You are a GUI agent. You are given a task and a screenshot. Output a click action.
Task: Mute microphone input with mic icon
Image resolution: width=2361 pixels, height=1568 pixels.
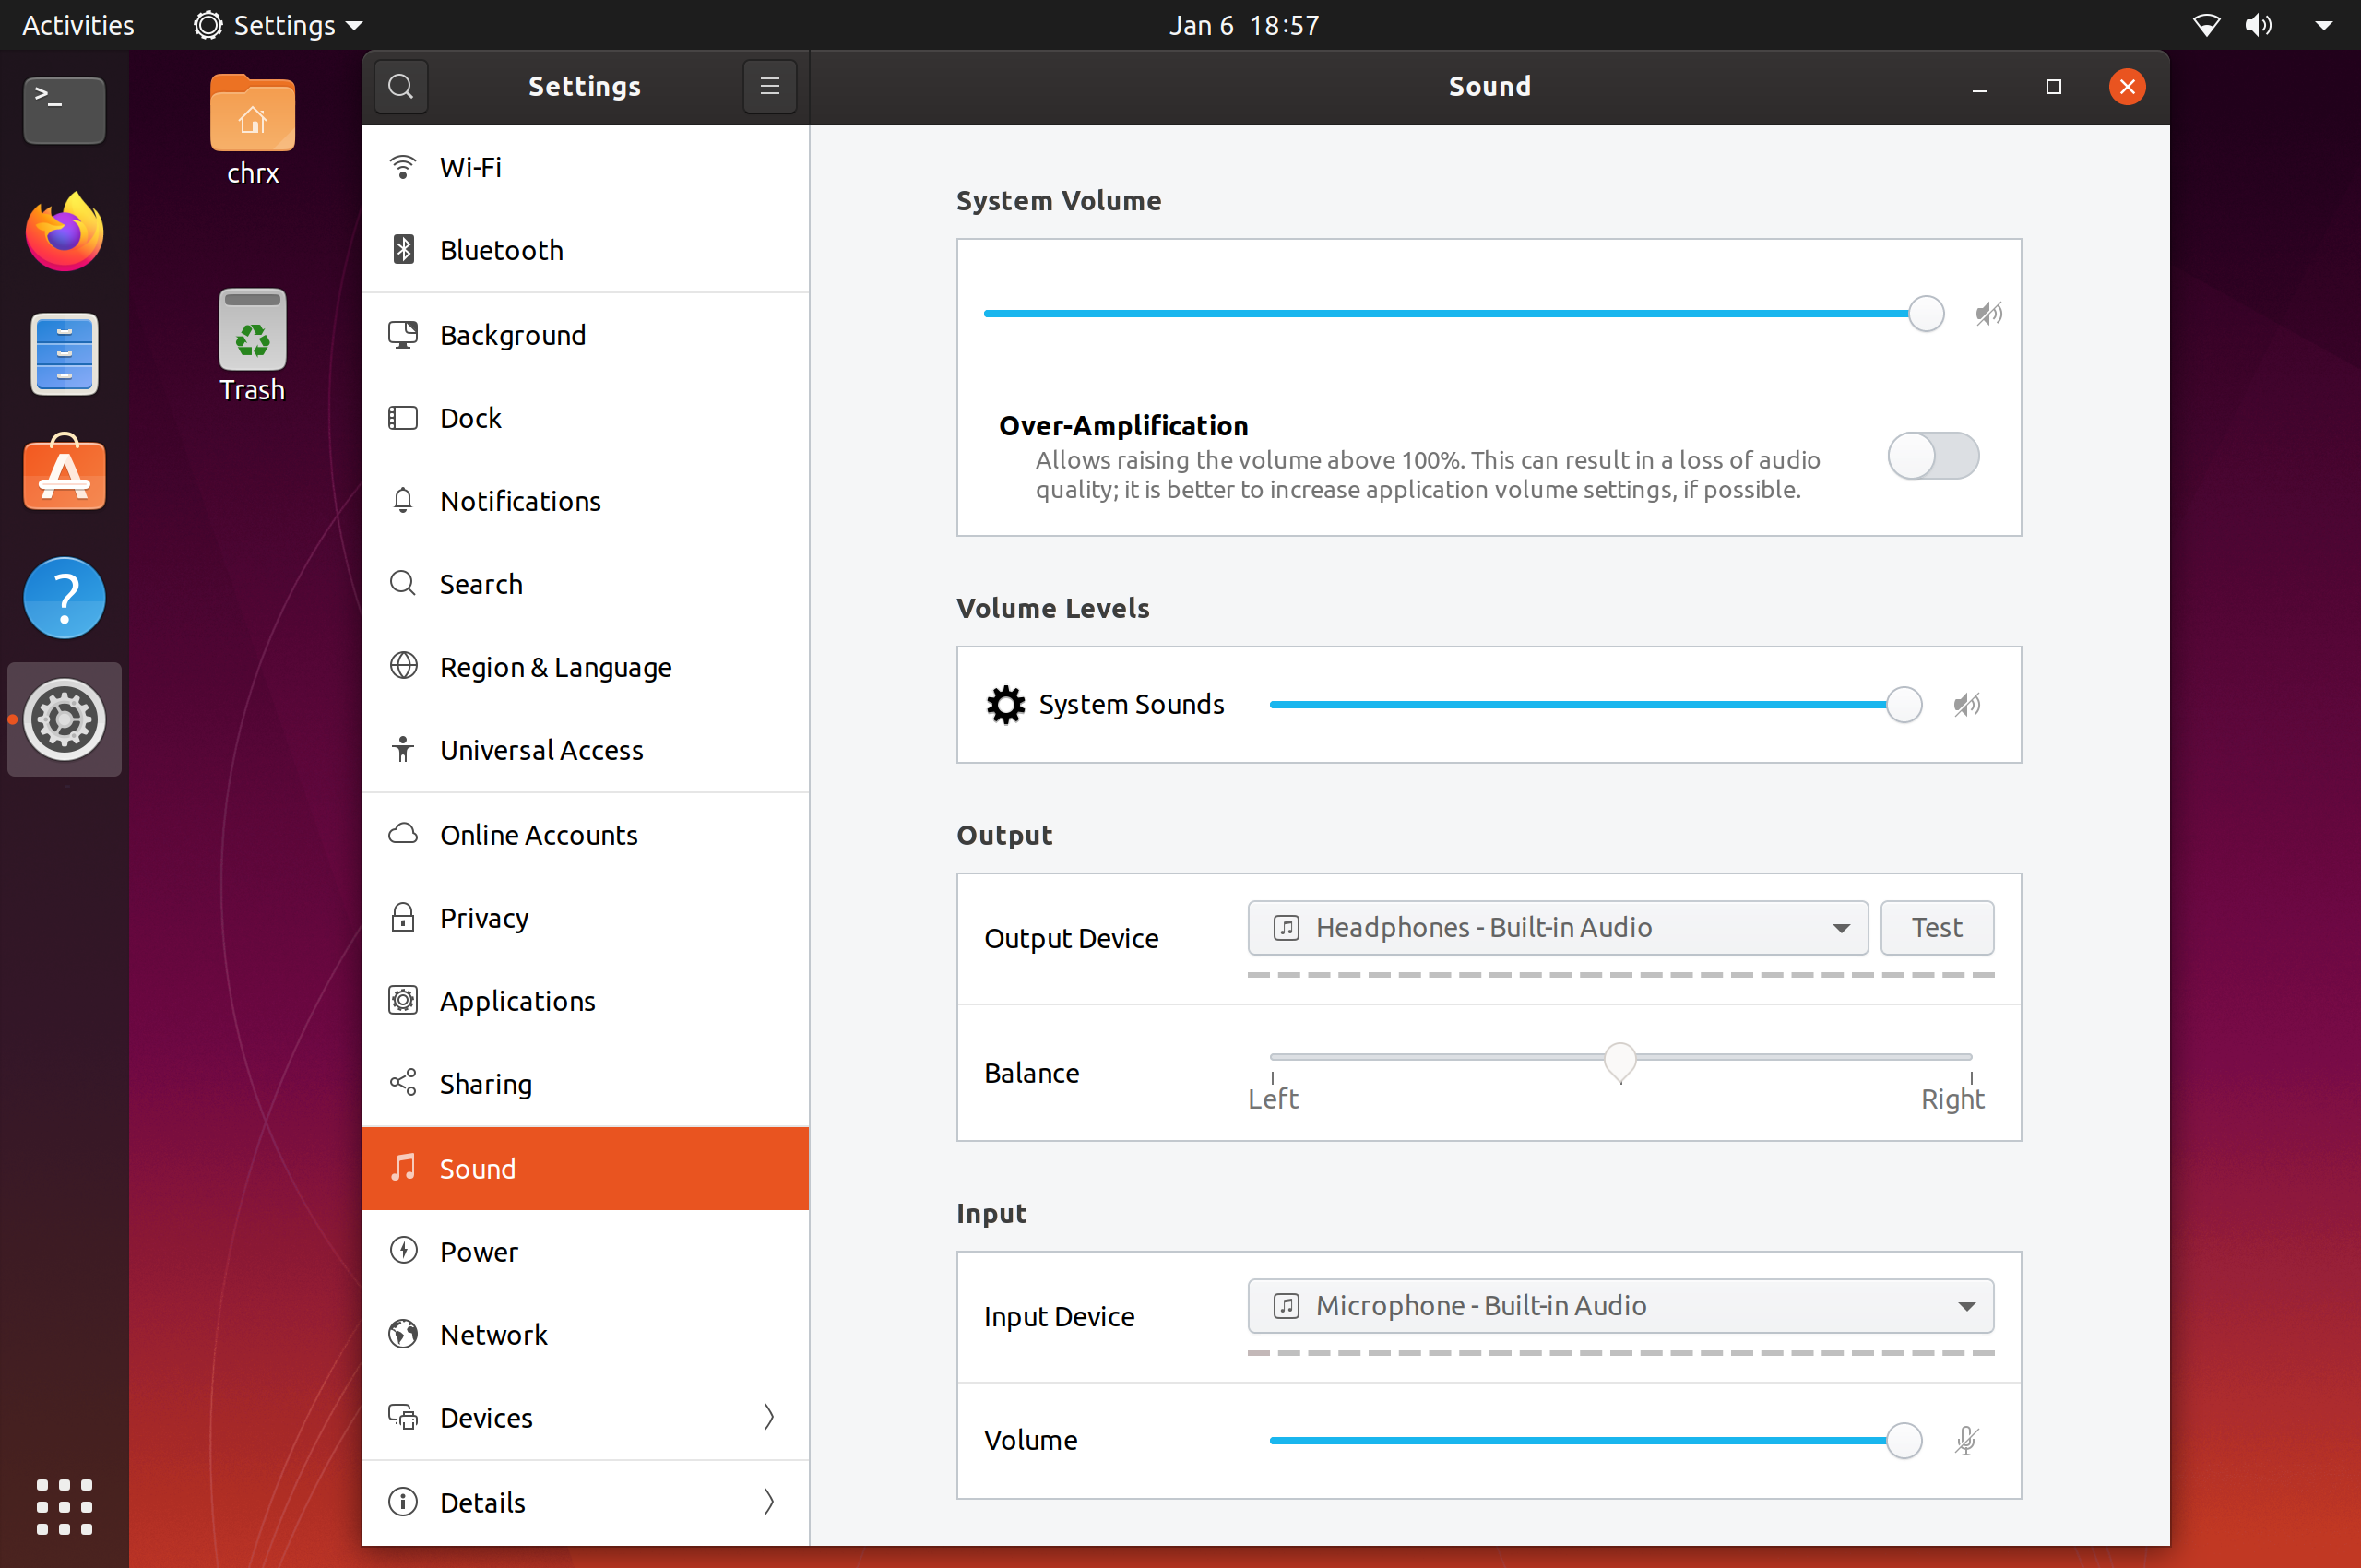pyautogui.click(x=1966, y=1440)
